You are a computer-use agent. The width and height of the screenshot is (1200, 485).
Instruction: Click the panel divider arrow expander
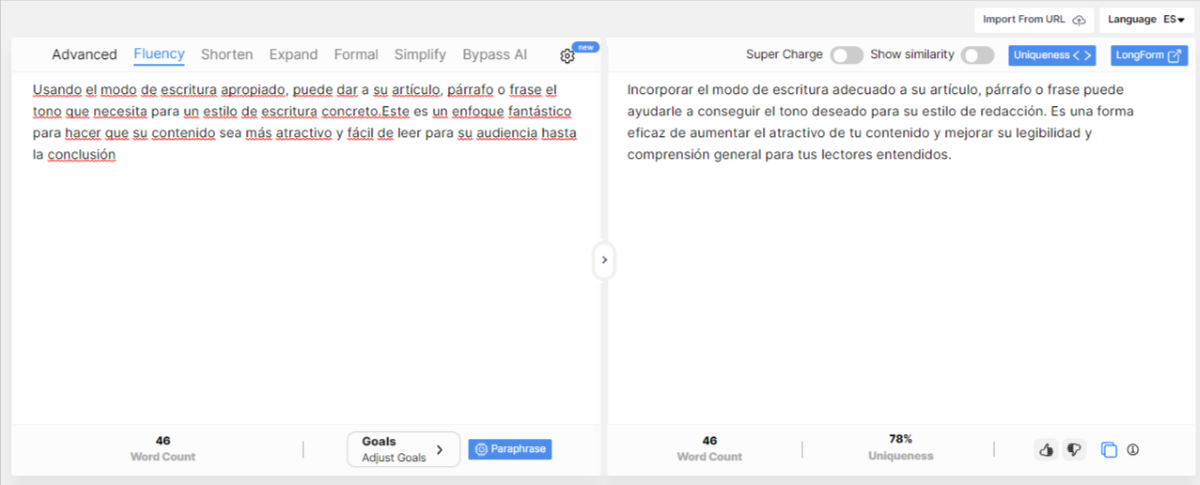pyautogui.click(x=603, y=260)
